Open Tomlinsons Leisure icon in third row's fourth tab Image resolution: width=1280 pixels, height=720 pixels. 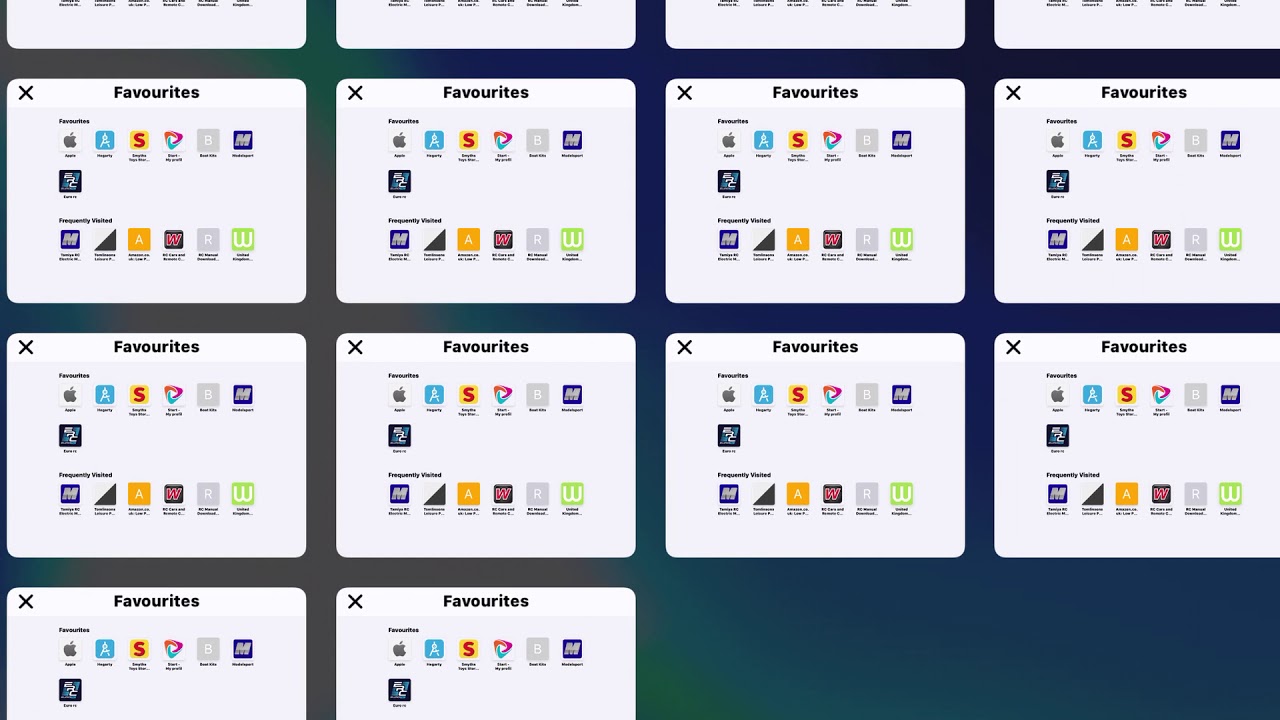pos(1092,493)
